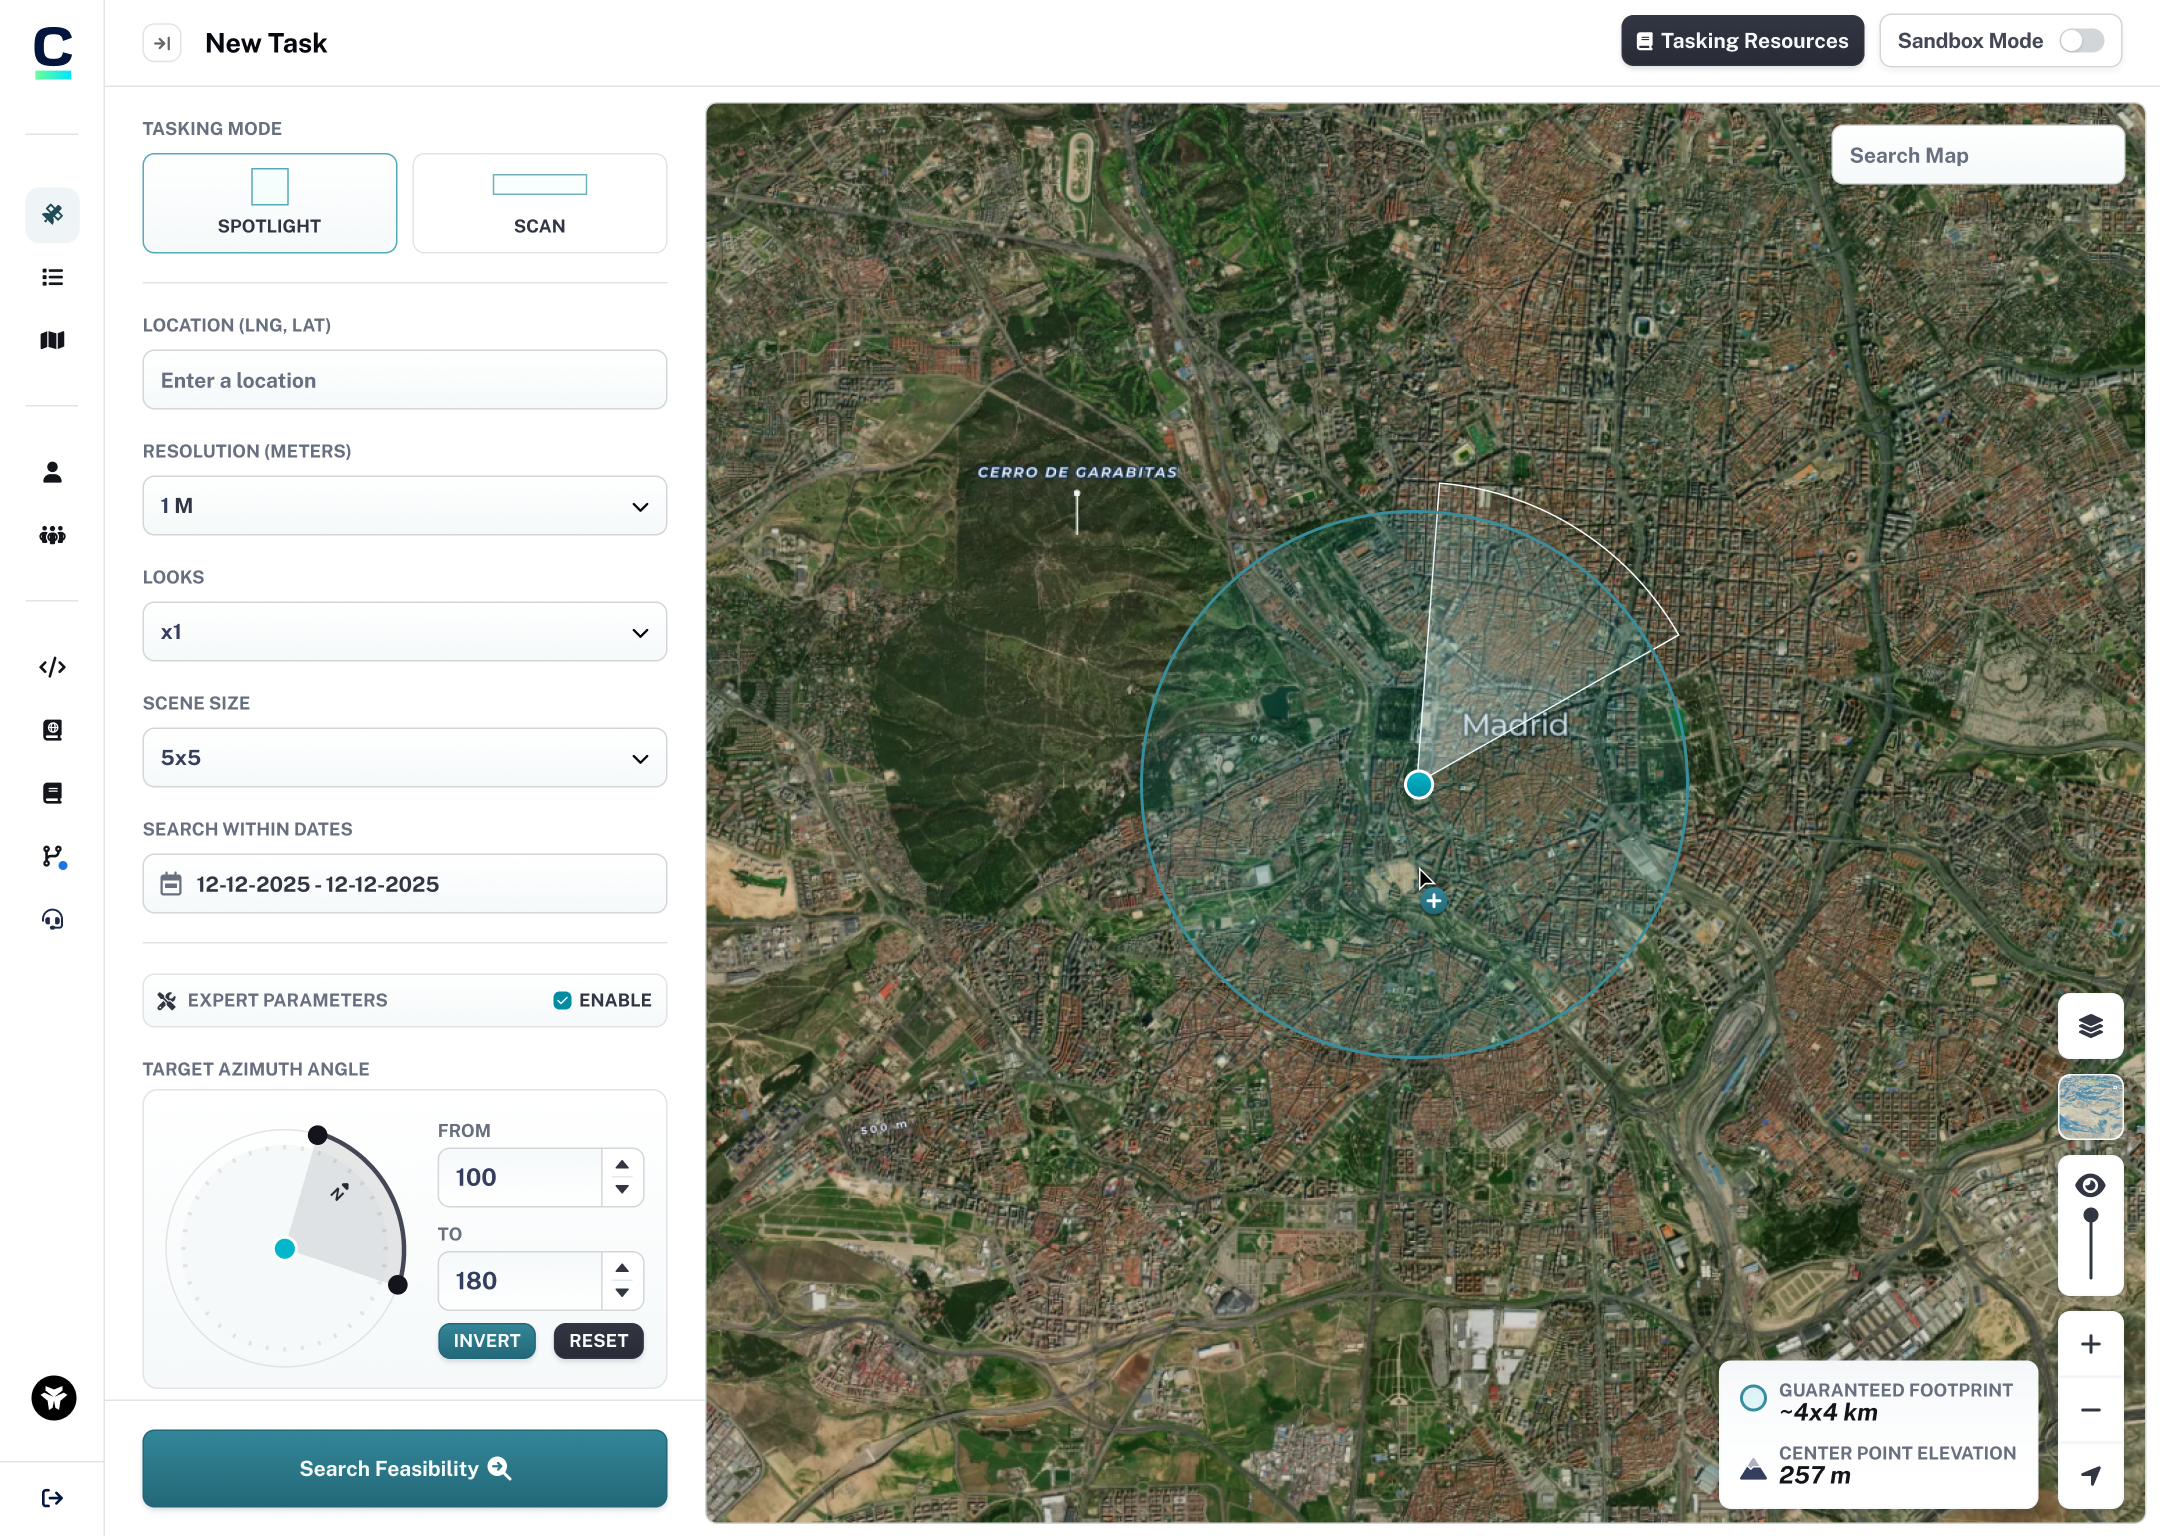This screenshot has width=2160, height=1536.
Task: Select the SPOTLIGHT tasking mode
Action: (x=269, y=203)
